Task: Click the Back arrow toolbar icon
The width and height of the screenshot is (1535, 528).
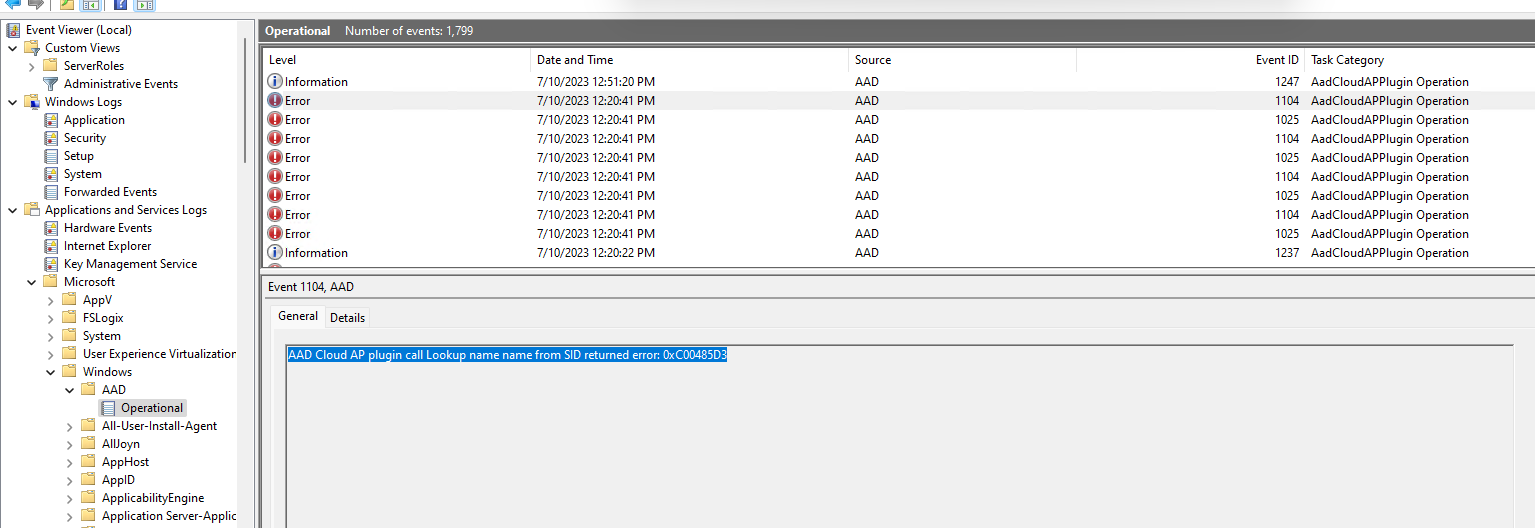Action: [13, 4]
